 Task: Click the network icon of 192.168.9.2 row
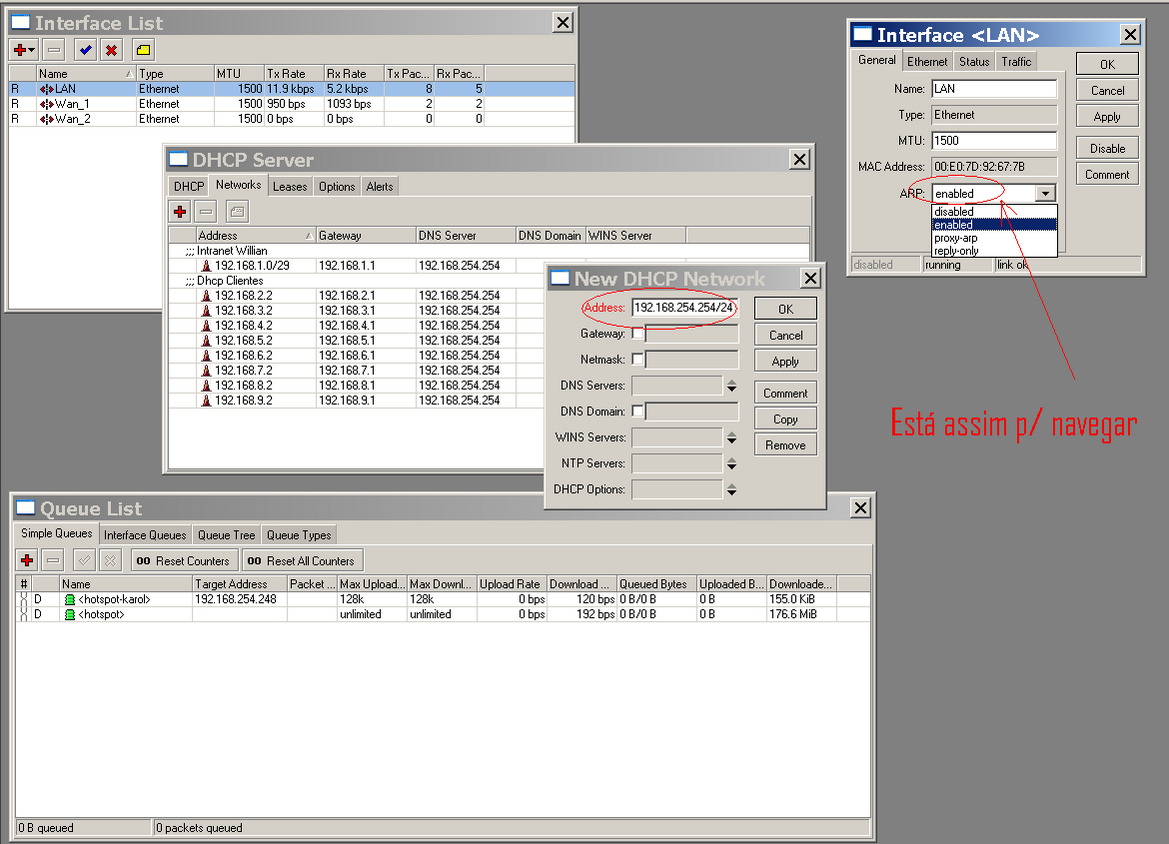(x=207, y=400)
